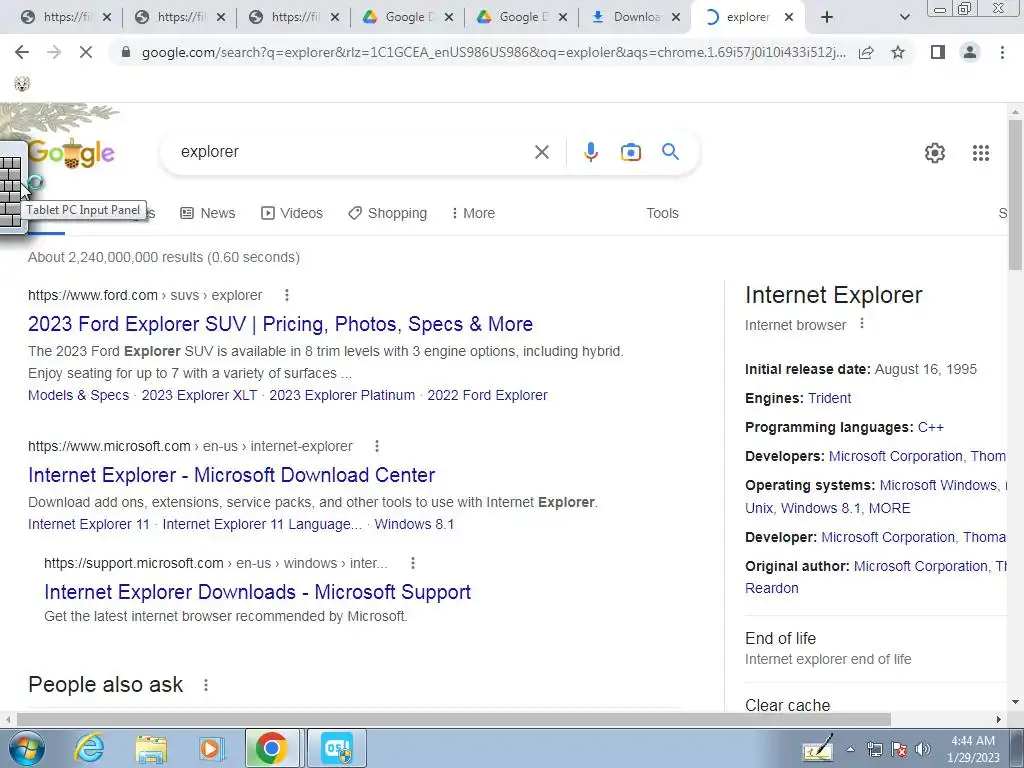This screenshot has height=768, width=1024.
Task: Open the tab search chevron
Action: 904,17
